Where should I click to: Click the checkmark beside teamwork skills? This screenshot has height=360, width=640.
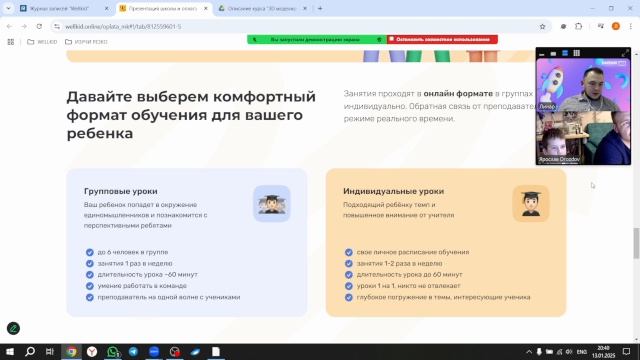click(x=90, y=286)
